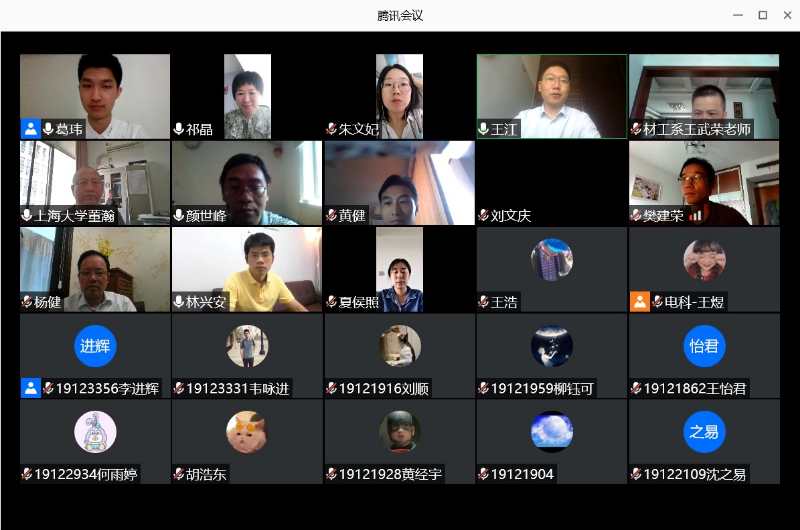Click the microphone icon next to 祁晶
The image size is (800, 530).
(179, 129)
